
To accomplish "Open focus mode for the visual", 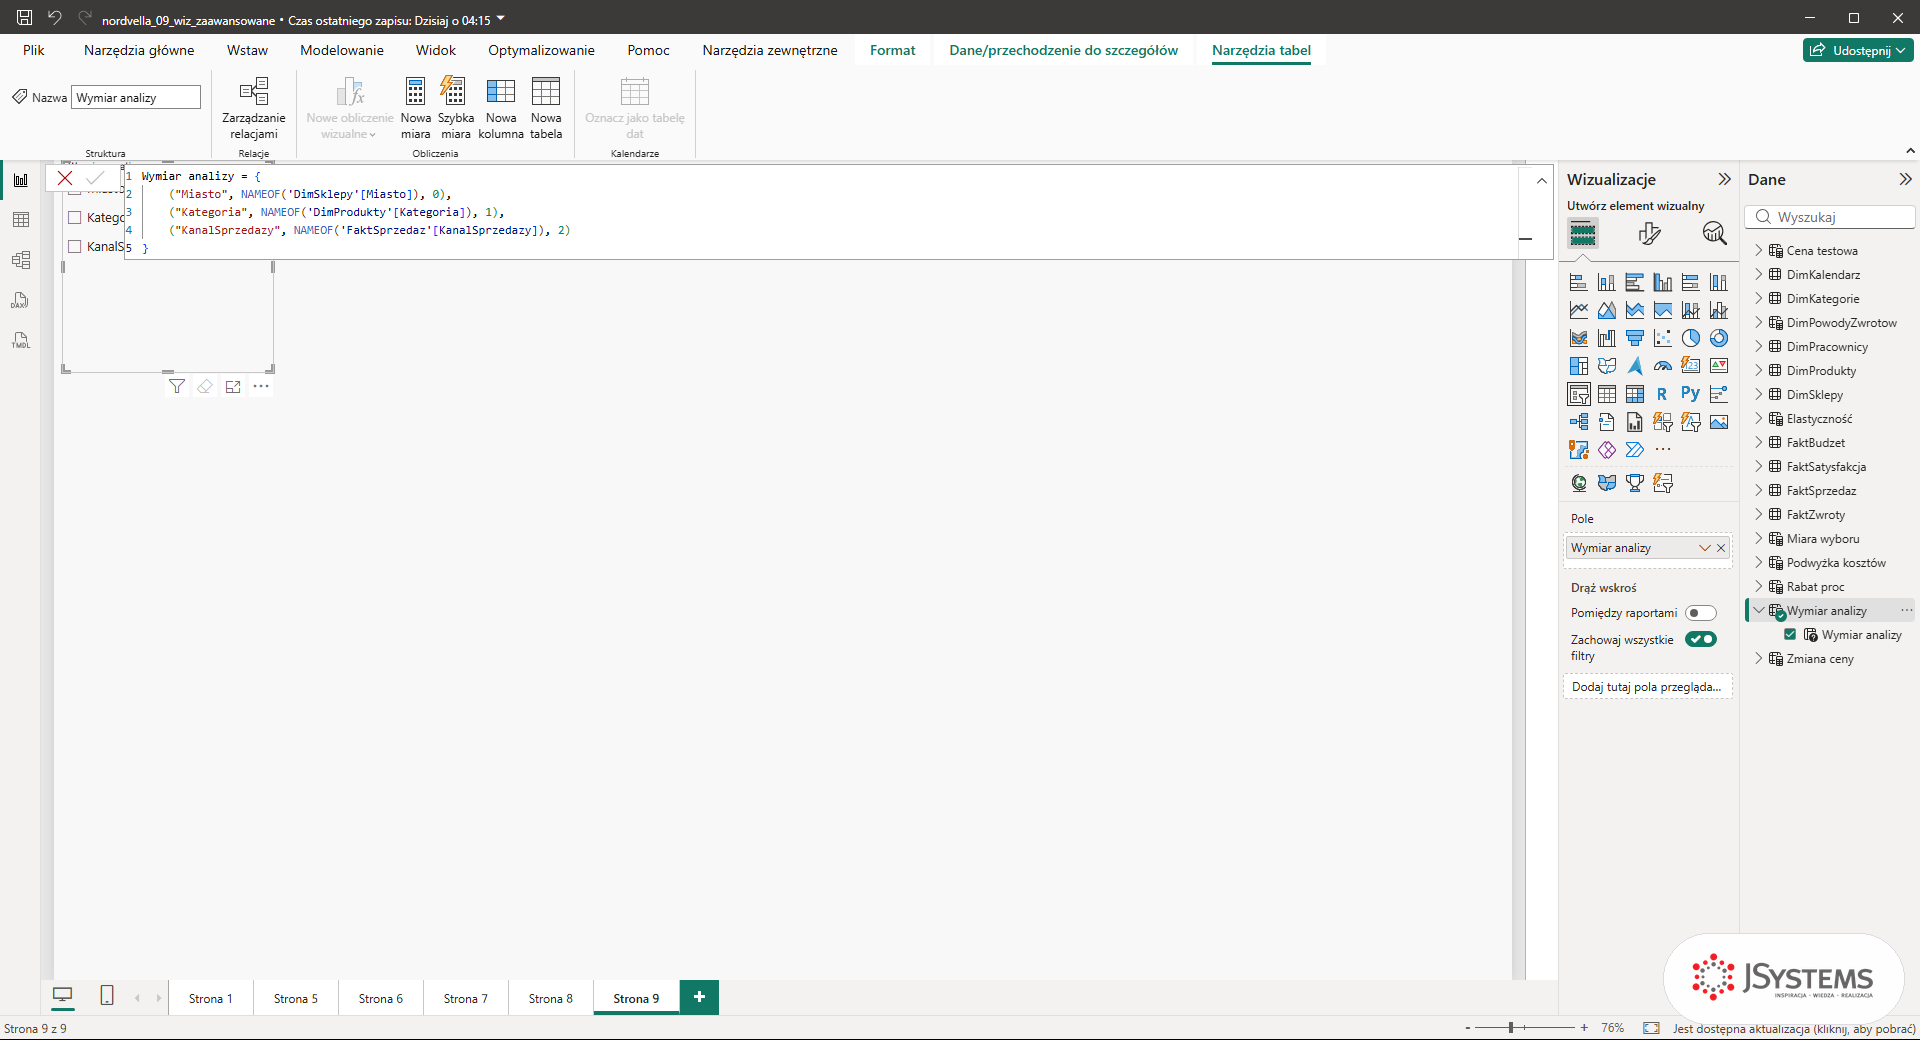I will point(233,387).
